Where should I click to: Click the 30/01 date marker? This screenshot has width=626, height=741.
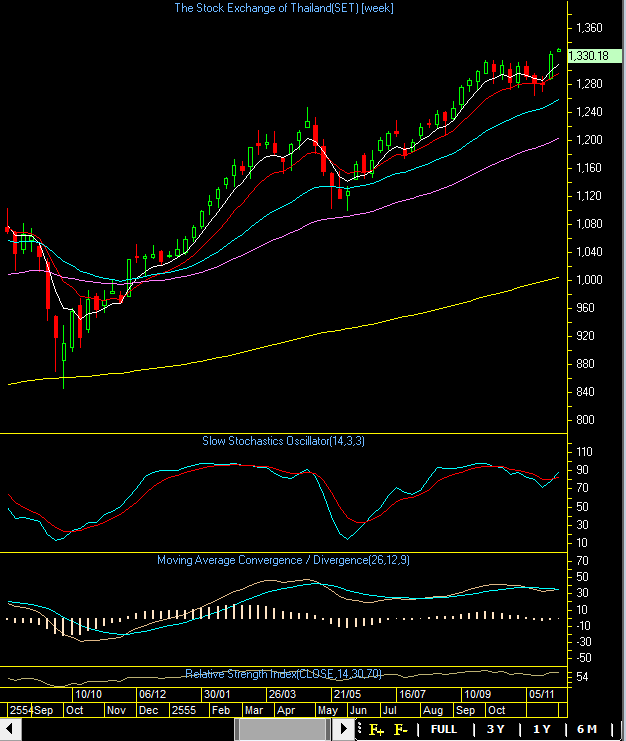pyautogui.click(x=217, y=693)
